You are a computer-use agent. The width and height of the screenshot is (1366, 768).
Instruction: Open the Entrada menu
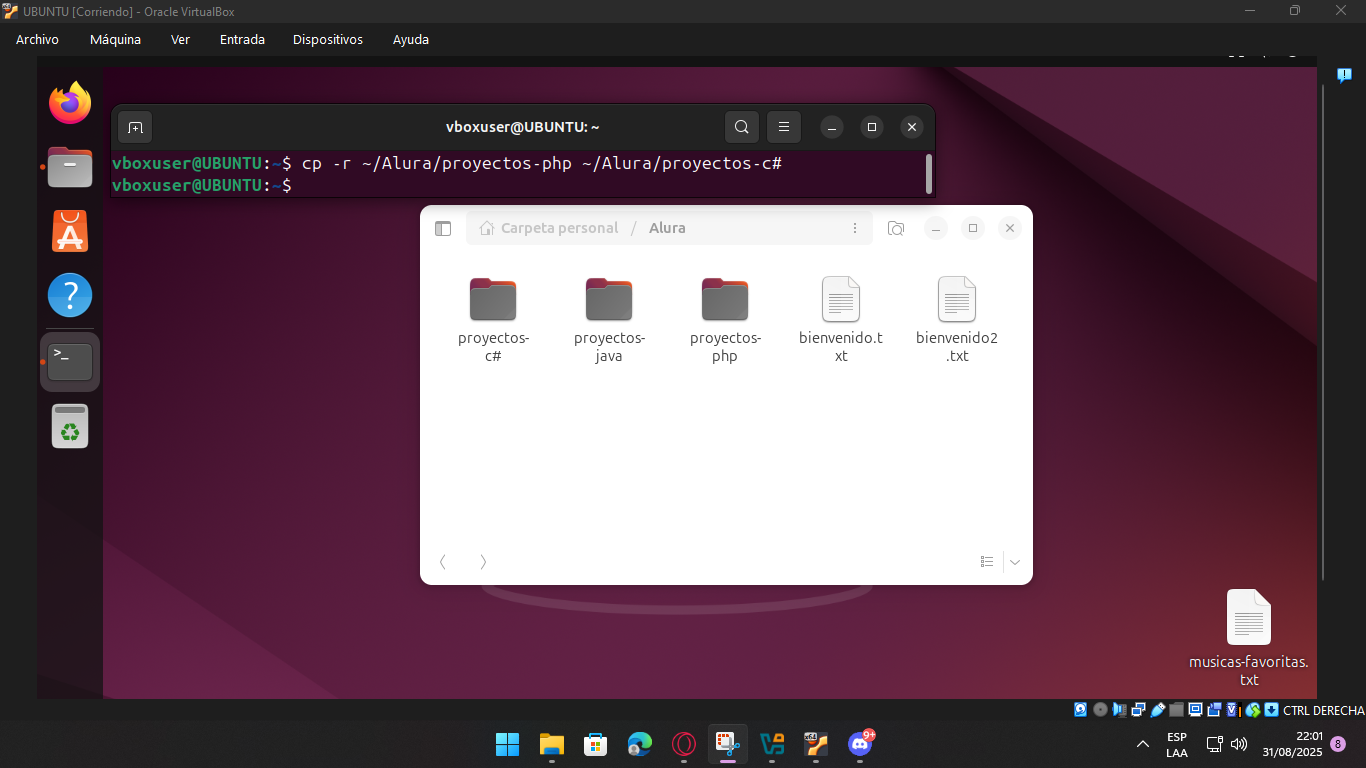pos(242,40)
